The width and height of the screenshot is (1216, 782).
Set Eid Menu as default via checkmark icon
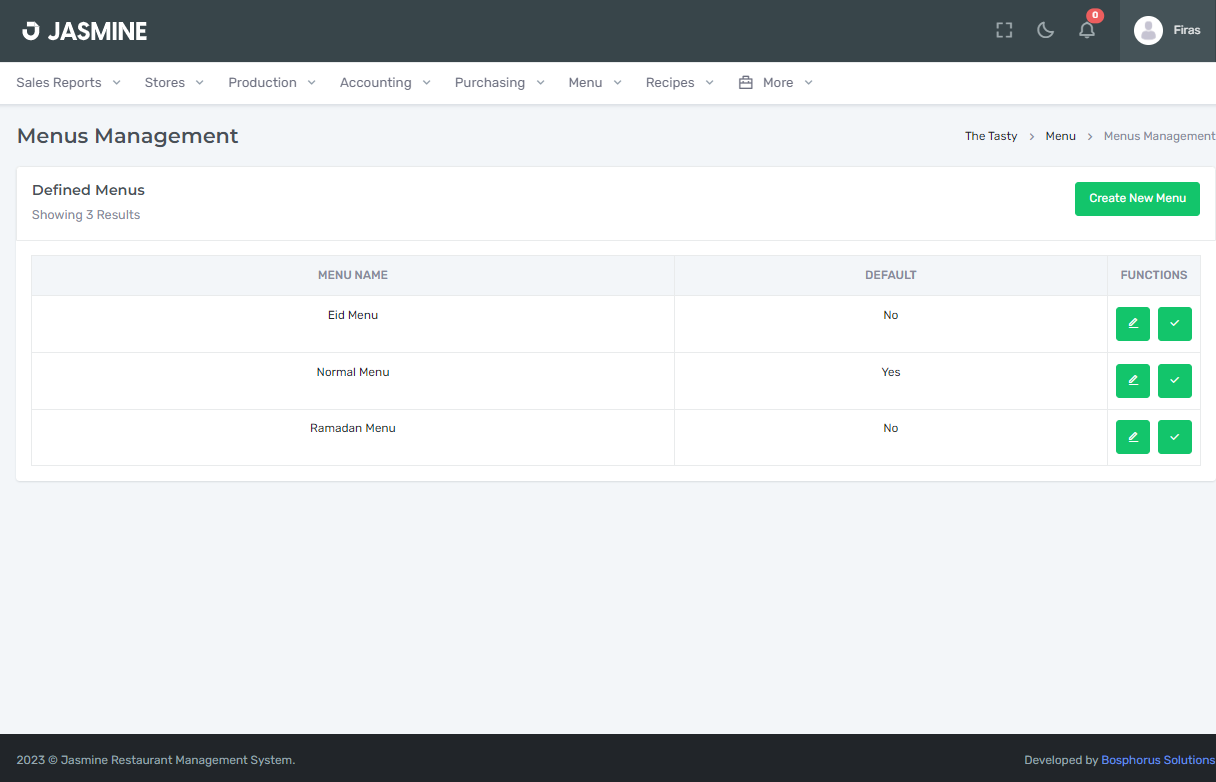(x=1174, y=323)
